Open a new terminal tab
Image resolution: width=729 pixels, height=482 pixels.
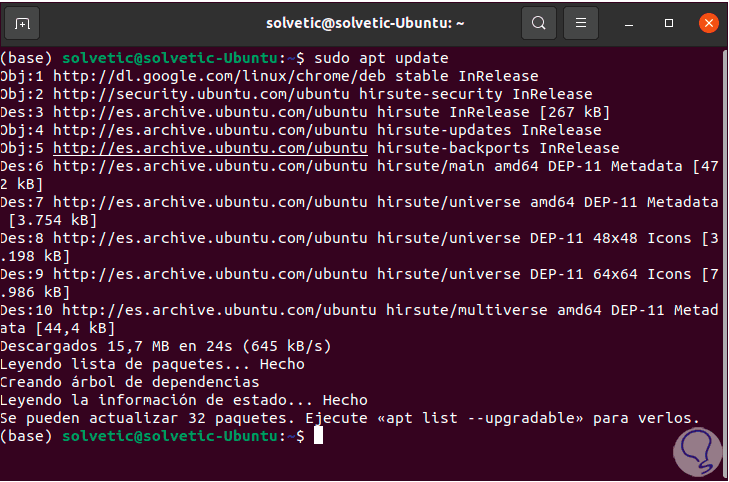pos(22,23)
